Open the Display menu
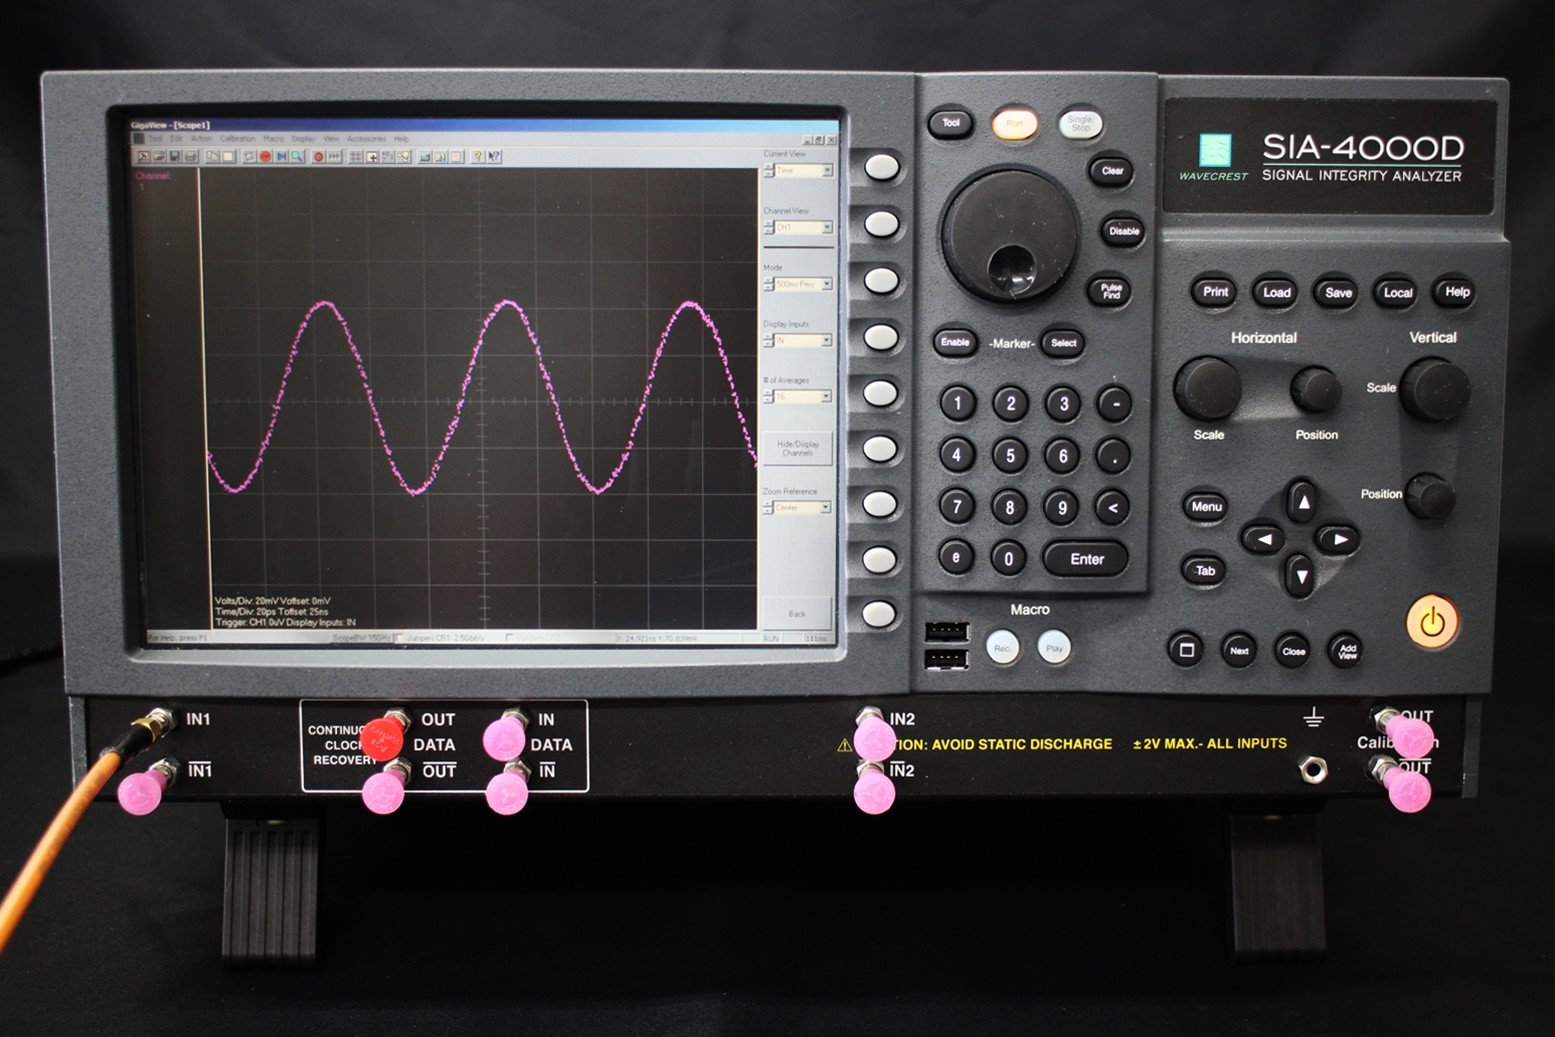This screenshot has width=1555, height=1037. click(303, 139)
